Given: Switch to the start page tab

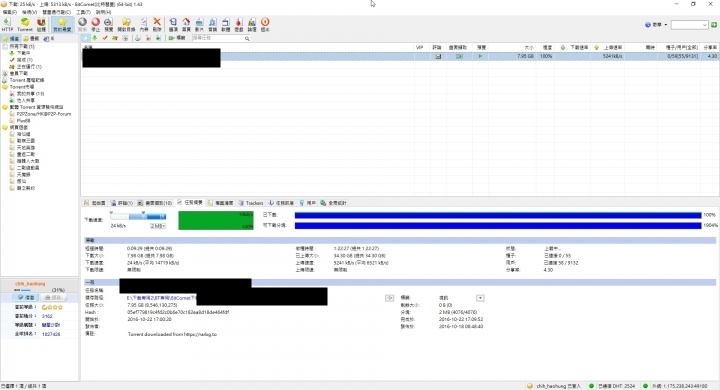Looking at the screenshot, I should [95, 203].
